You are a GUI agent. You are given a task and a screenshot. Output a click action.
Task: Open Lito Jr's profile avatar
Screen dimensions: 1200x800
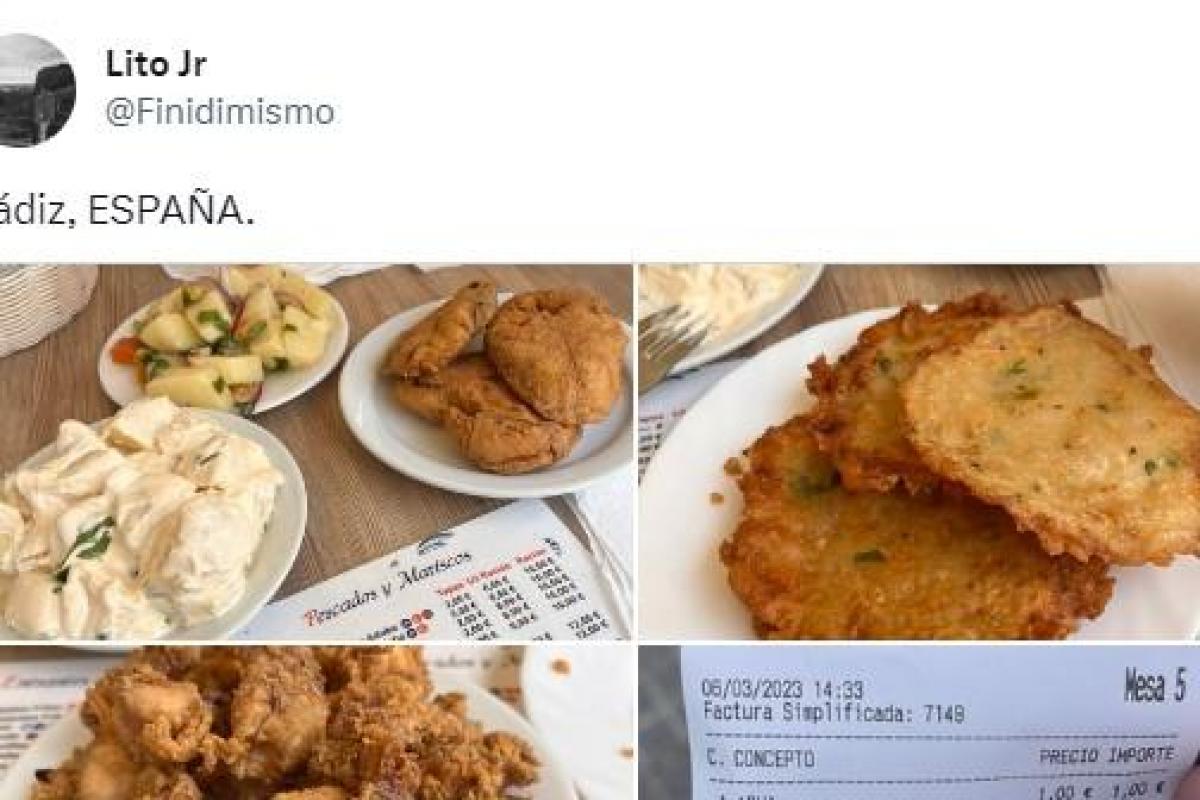[36, 90]
